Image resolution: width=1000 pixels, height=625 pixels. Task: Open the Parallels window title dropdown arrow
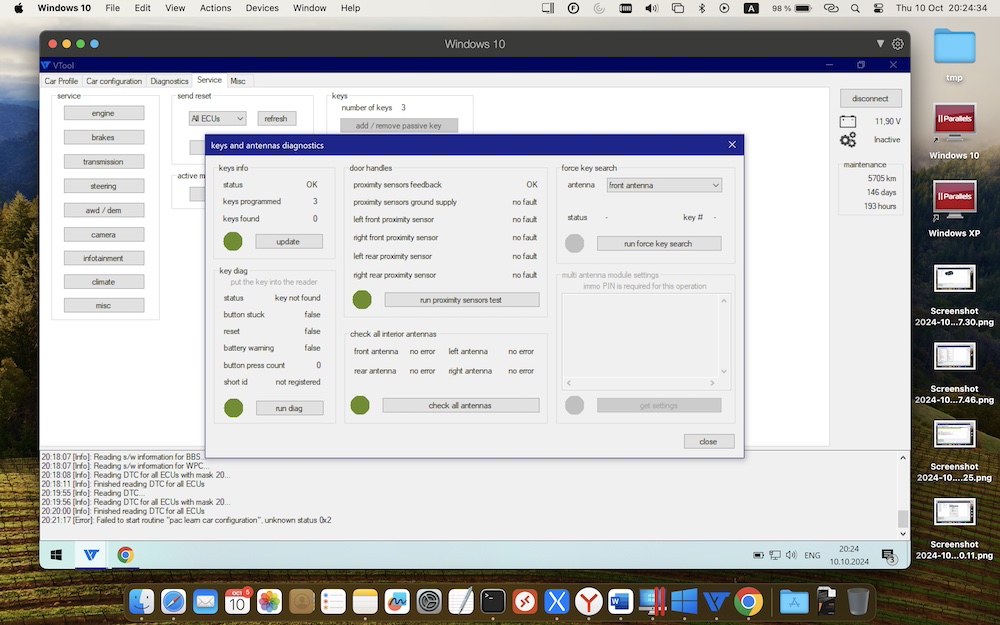point(880,44)
